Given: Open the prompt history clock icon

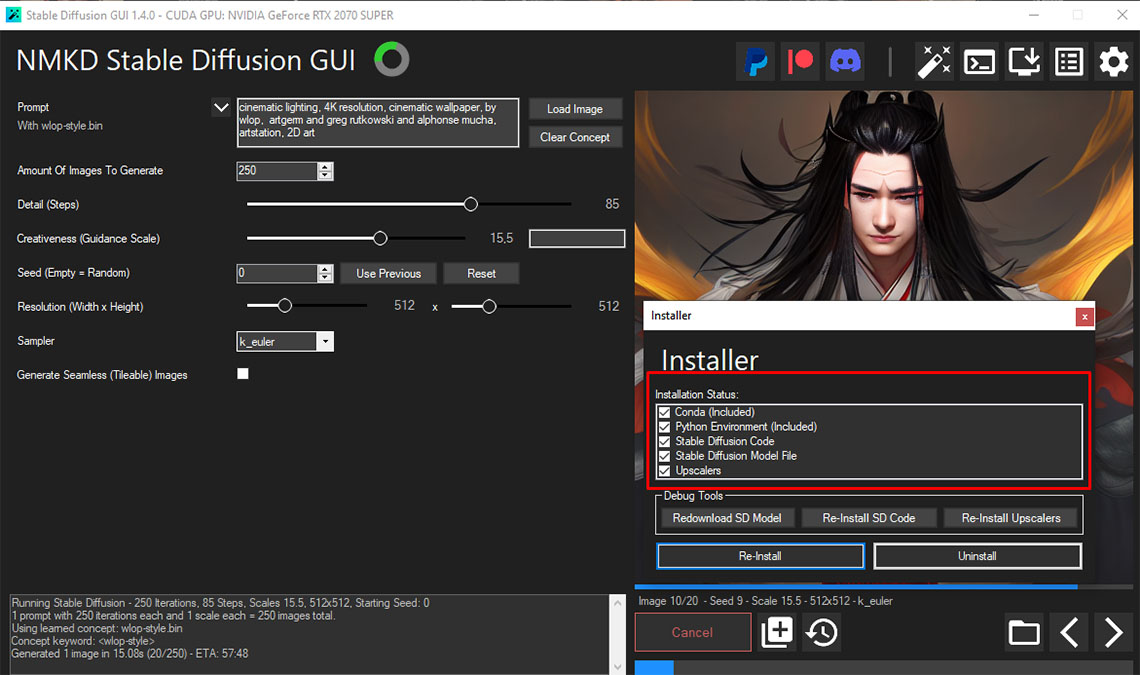Looking at the screenshot, I should pos(822,632).
